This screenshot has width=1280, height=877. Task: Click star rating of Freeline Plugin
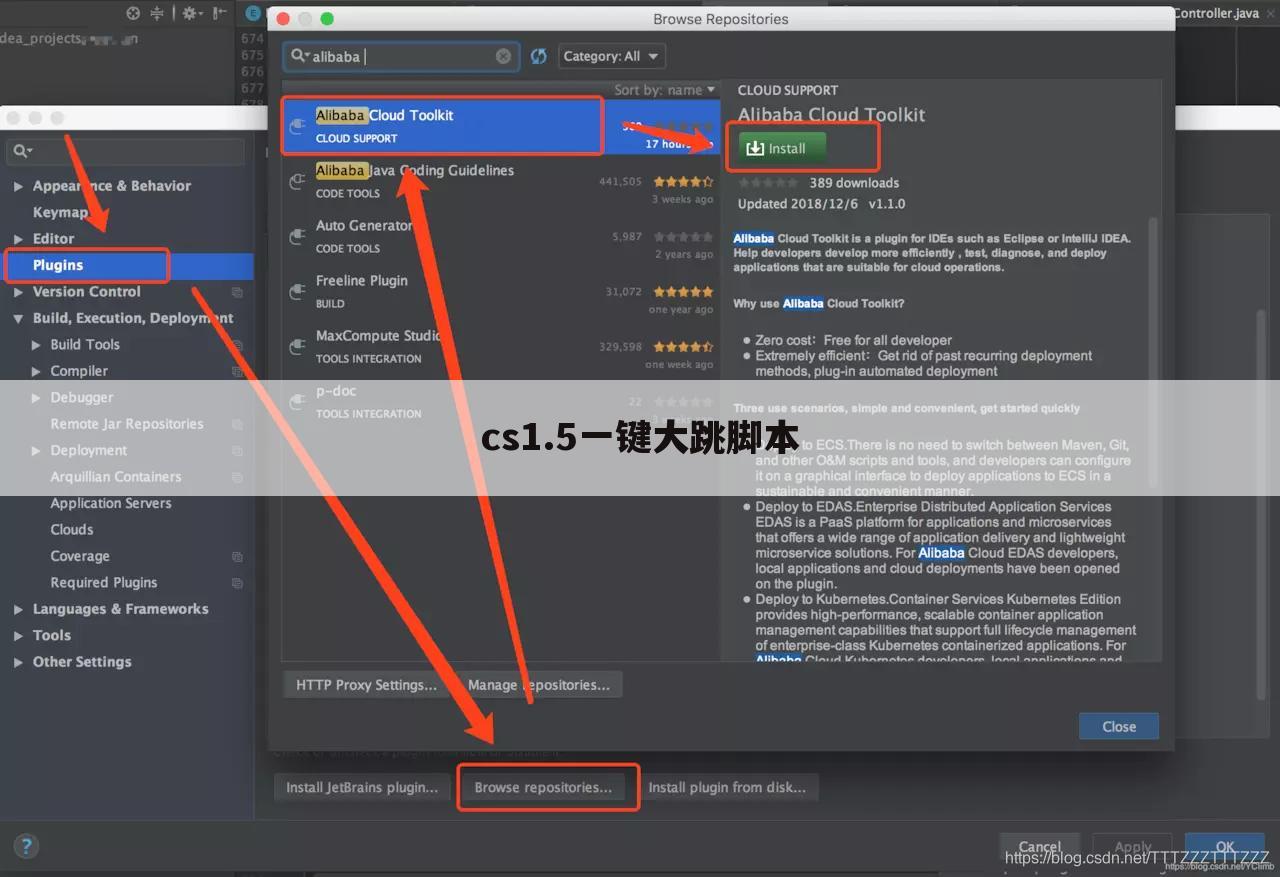pyautogui.click(x=683, y=292)
